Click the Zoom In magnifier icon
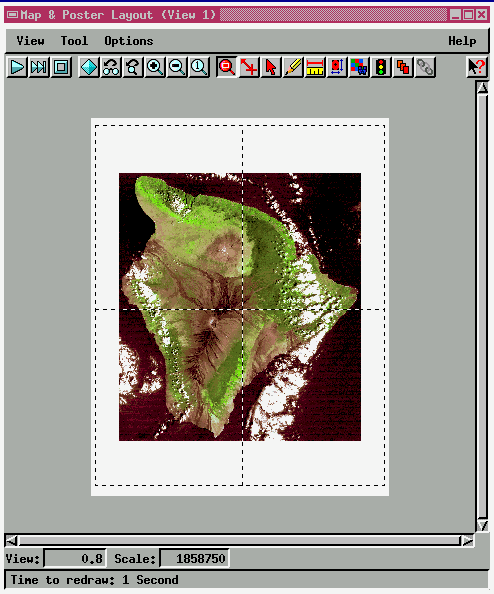494x594 pixels. click(x=155, y=67)
